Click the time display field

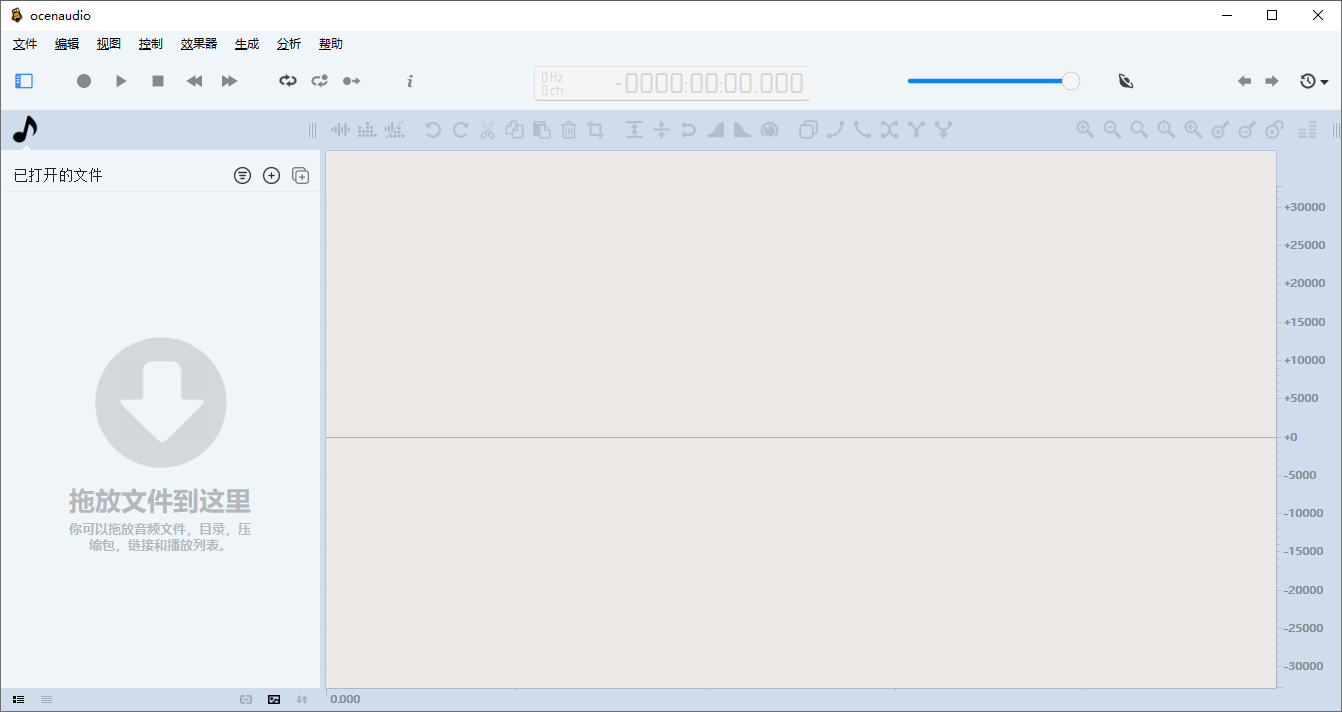pyautogui.click(x=671, y=83)
